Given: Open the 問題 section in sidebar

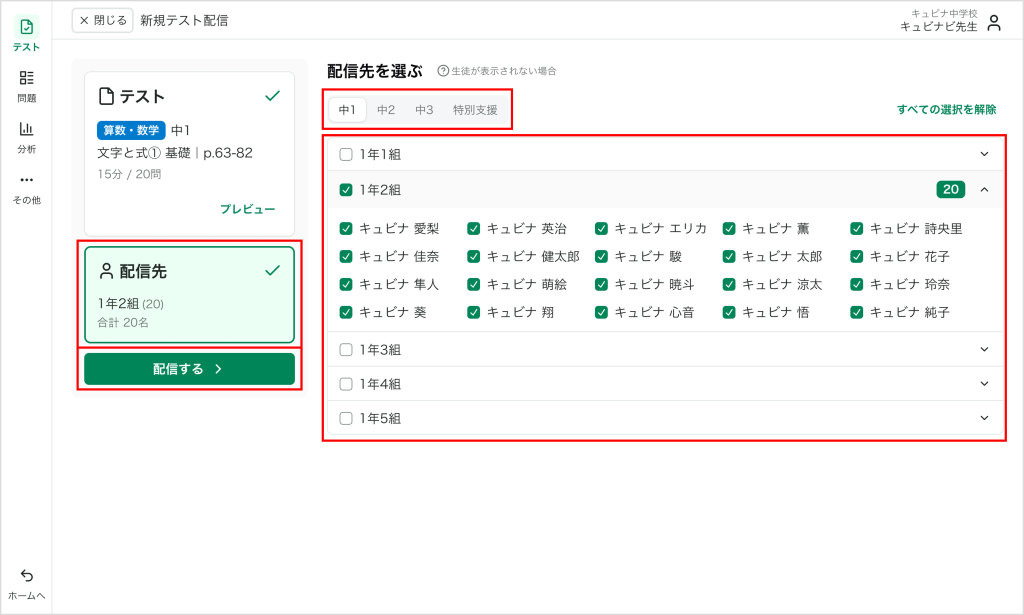Looking at the screenshot, I should click(x=26, y=86).
